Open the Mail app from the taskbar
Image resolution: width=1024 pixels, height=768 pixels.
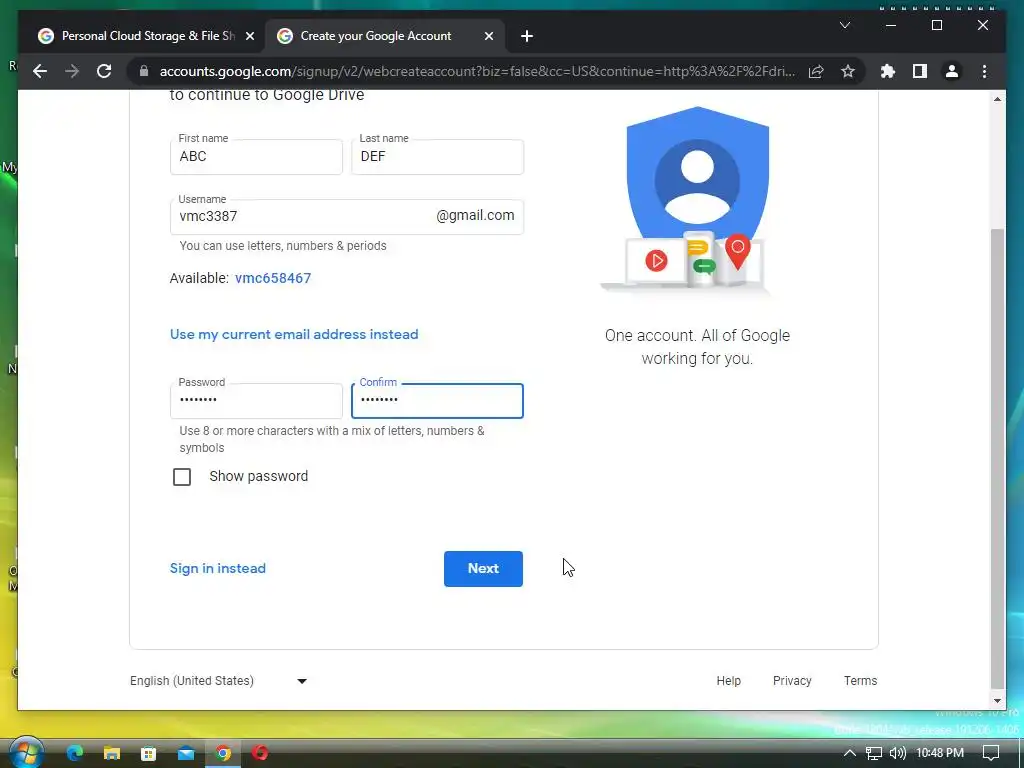tap(186, 754)
